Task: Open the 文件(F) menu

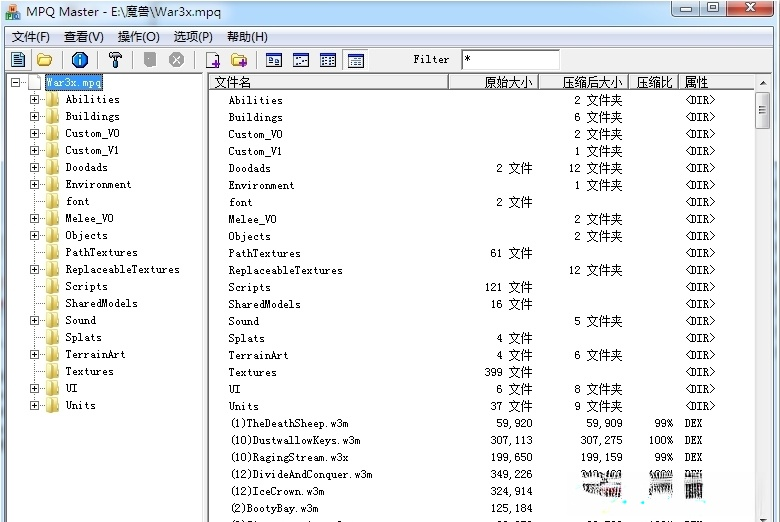Action: [31, 37]
